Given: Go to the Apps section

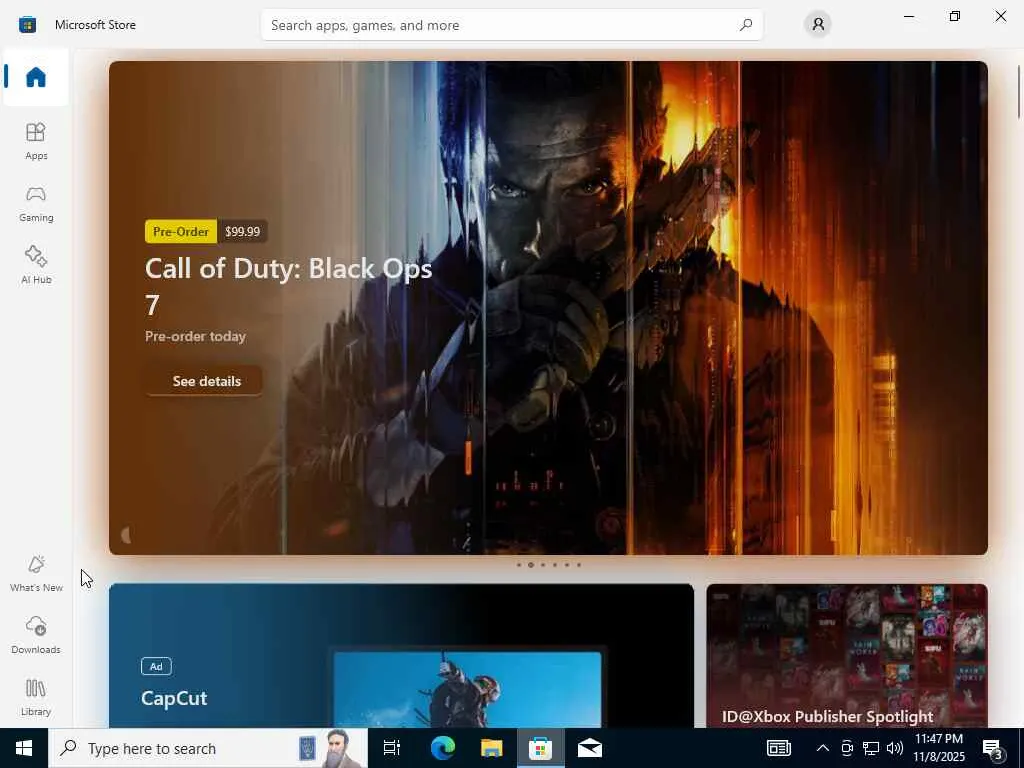Looking at the screenshot, I should pos(36,141).
